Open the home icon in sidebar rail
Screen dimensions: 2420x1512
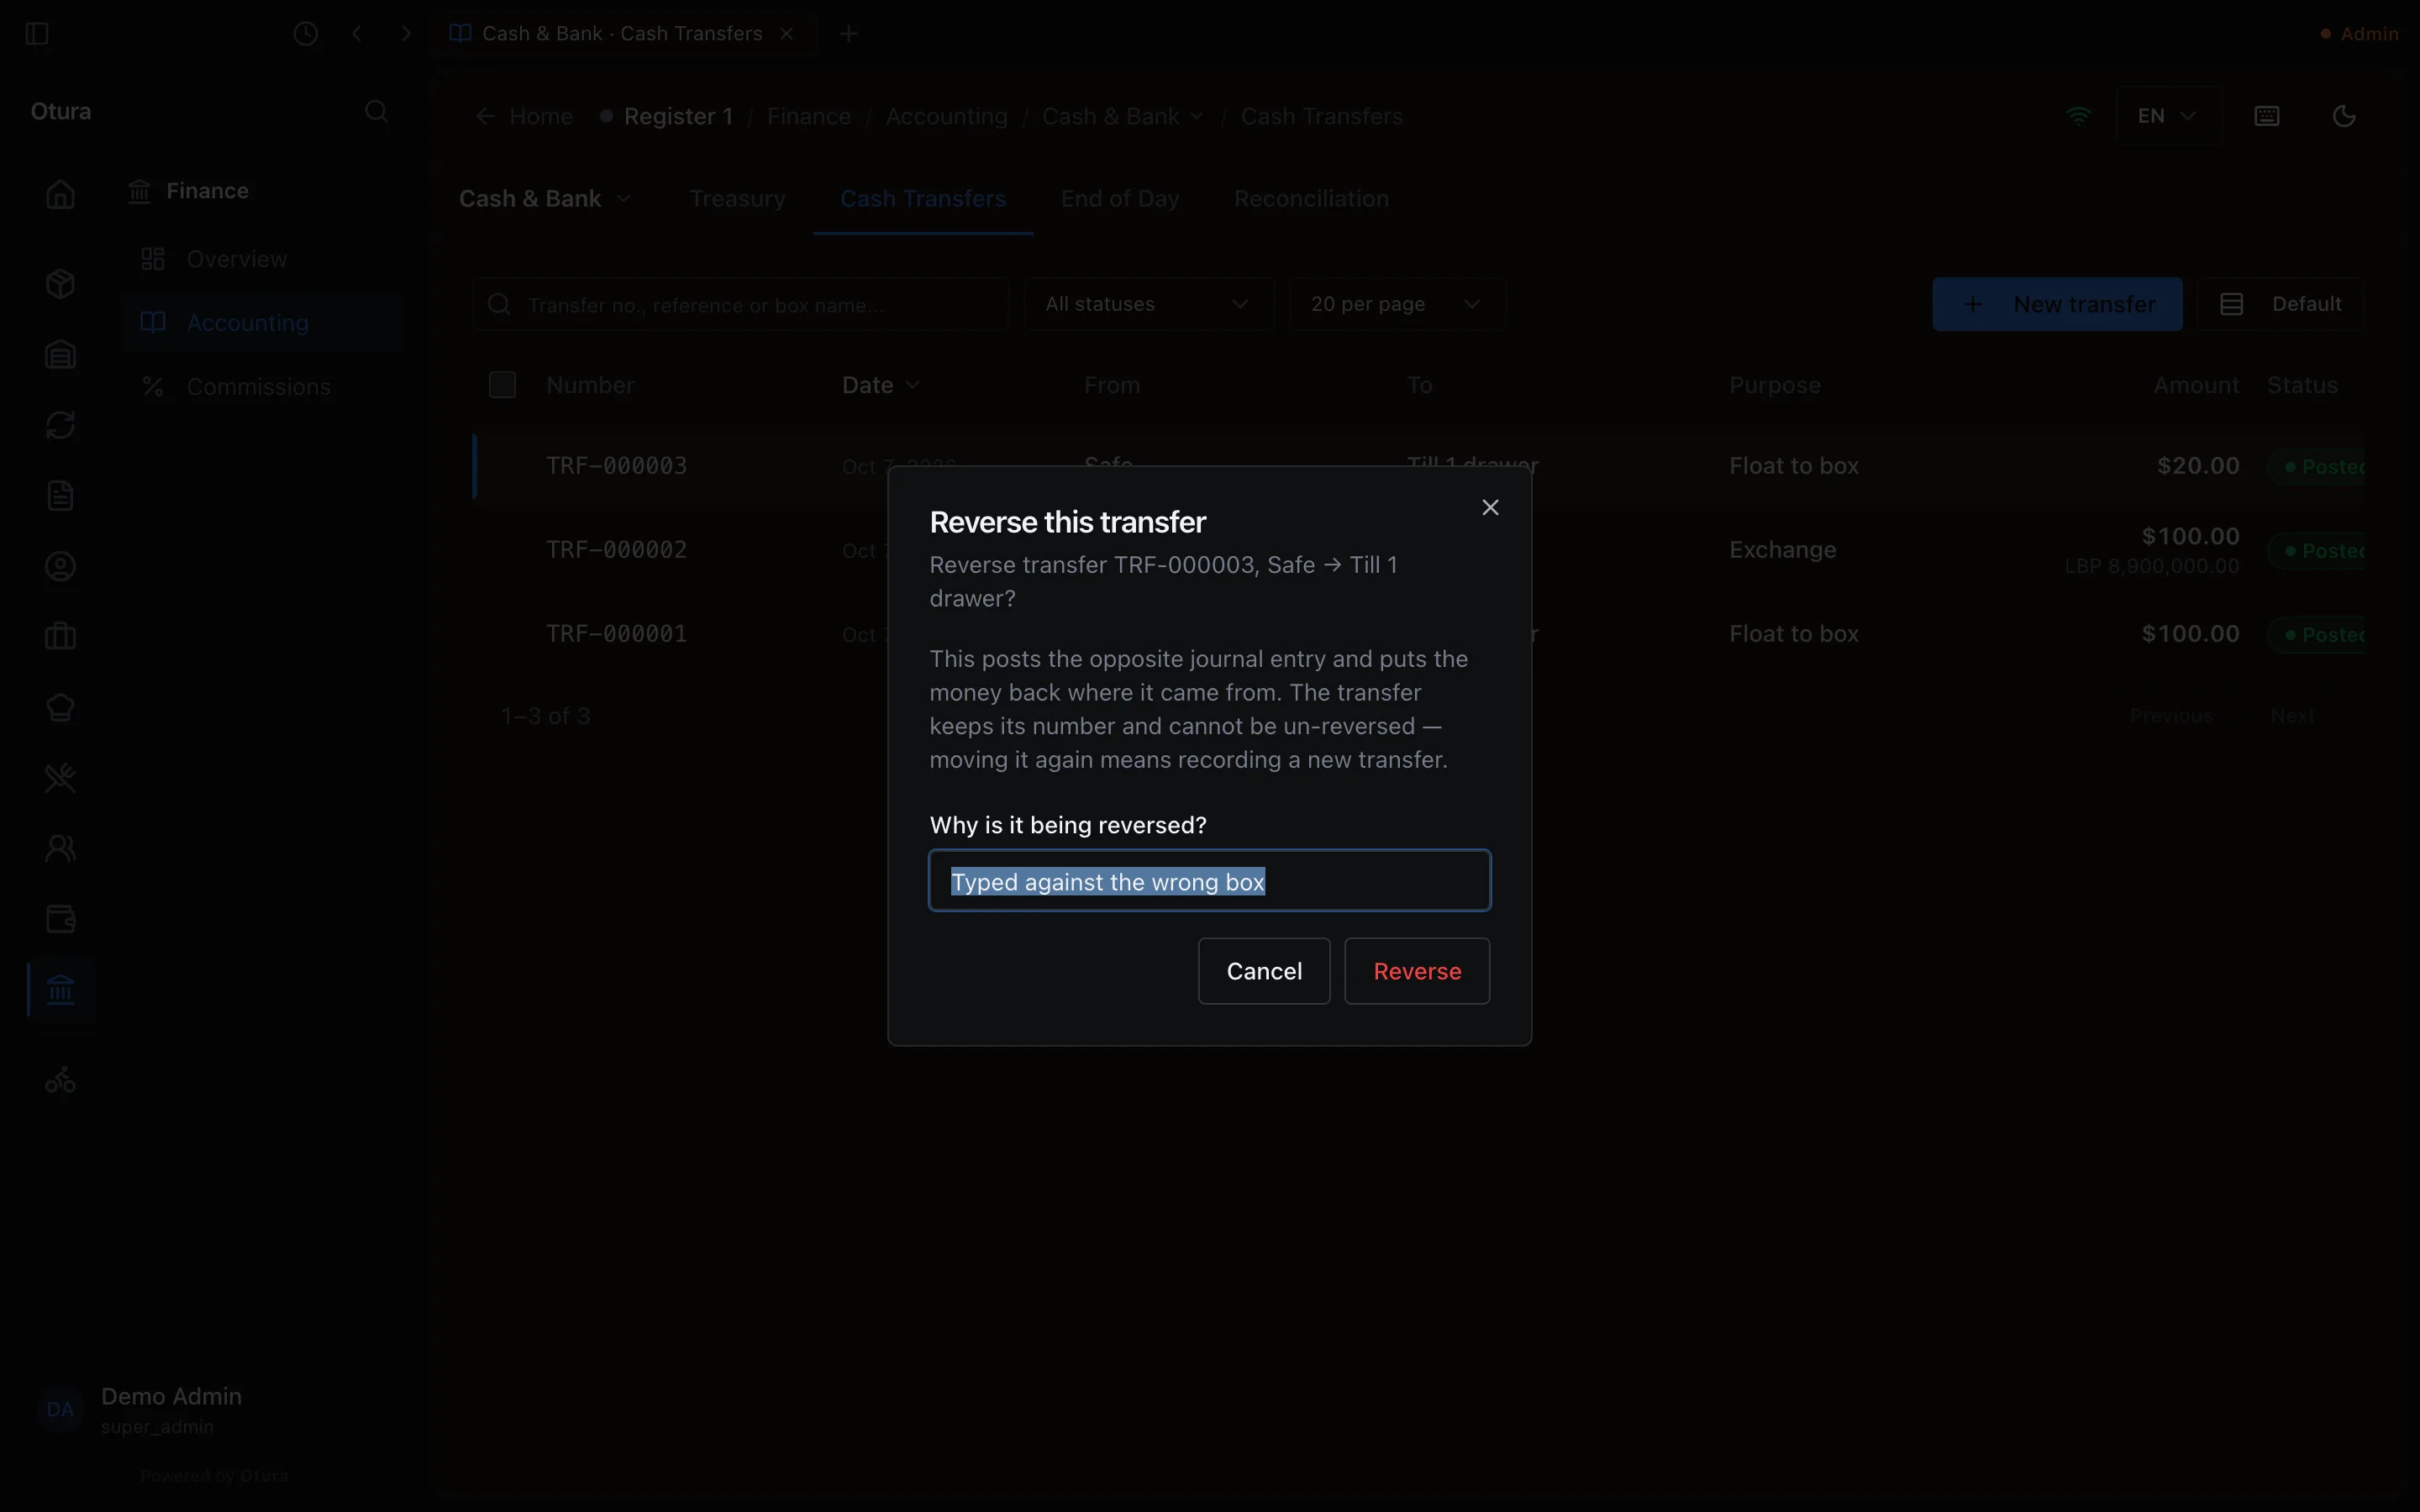(x=61, y=194)
